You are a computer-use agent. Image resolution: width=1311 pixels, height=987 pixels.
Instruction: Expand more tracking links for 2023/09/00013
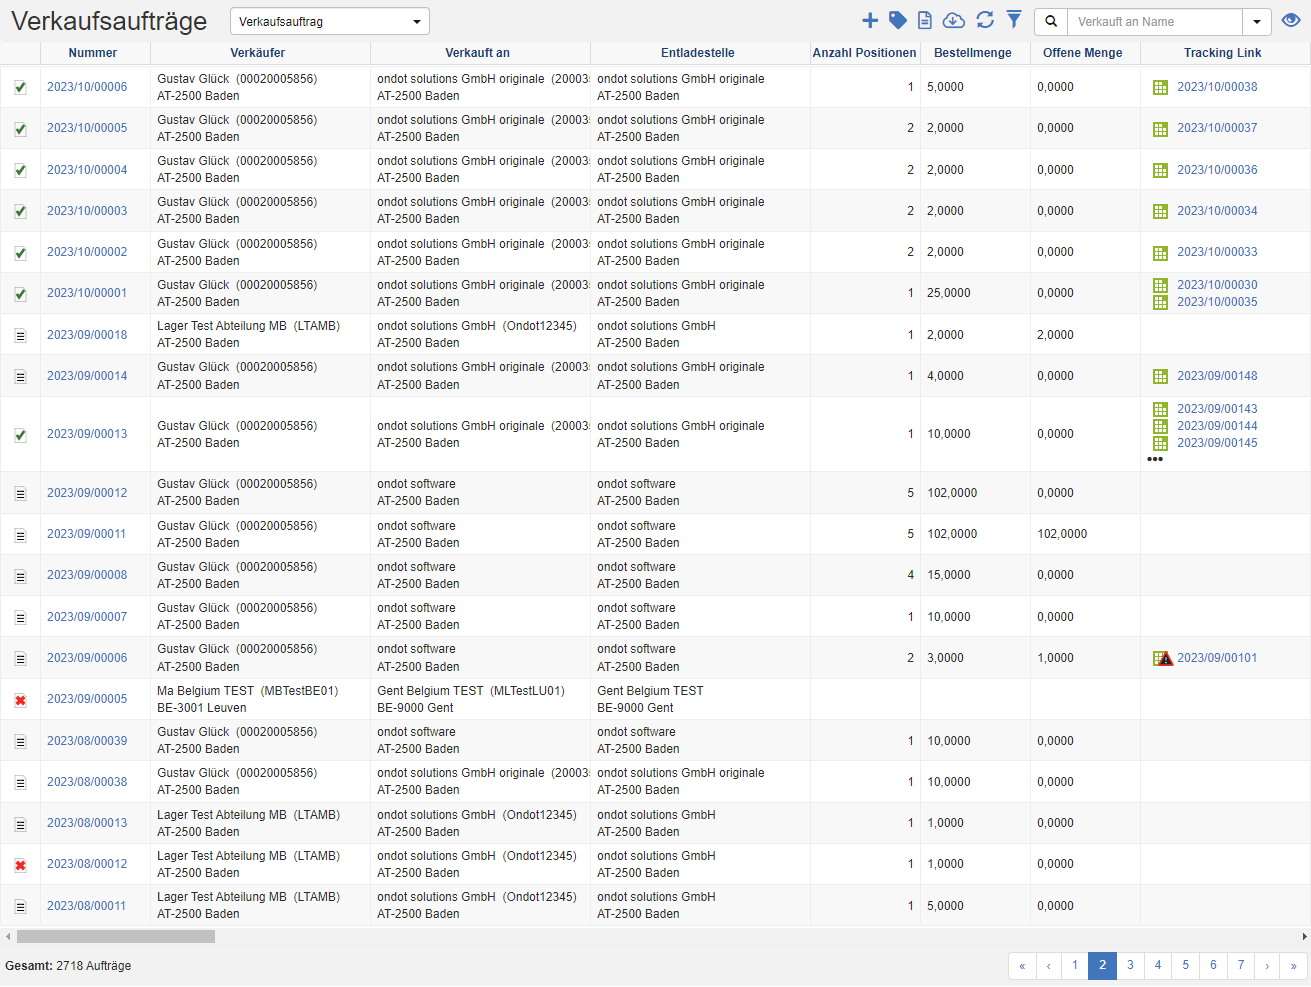[1155, 460]
